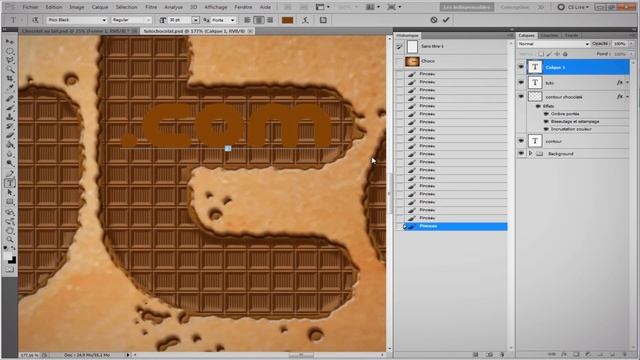Viewport: 640px width, 360px height.
Task: Open the Calque menu
Action: pyautogui.click(x=100, y=7)
